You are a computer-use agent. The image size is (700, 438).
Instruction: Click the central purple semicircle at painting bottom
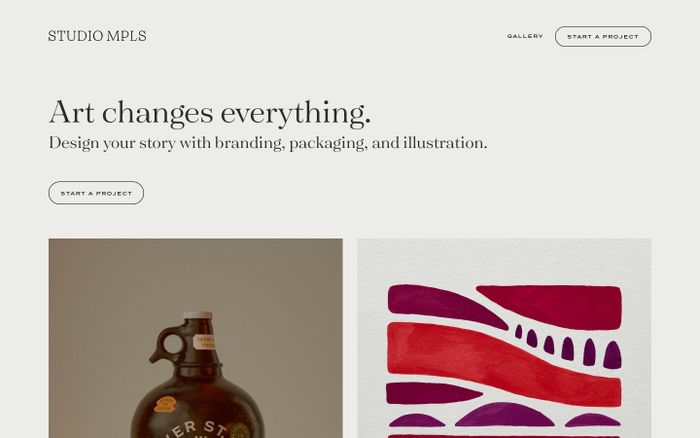(x=503, y=416)
